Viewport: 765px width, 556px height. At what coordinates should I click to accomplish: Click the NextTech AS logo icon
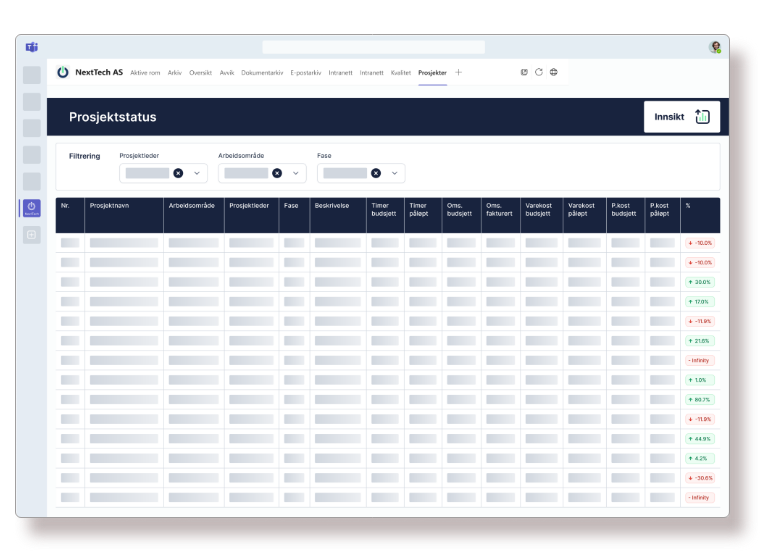(63, 73)
